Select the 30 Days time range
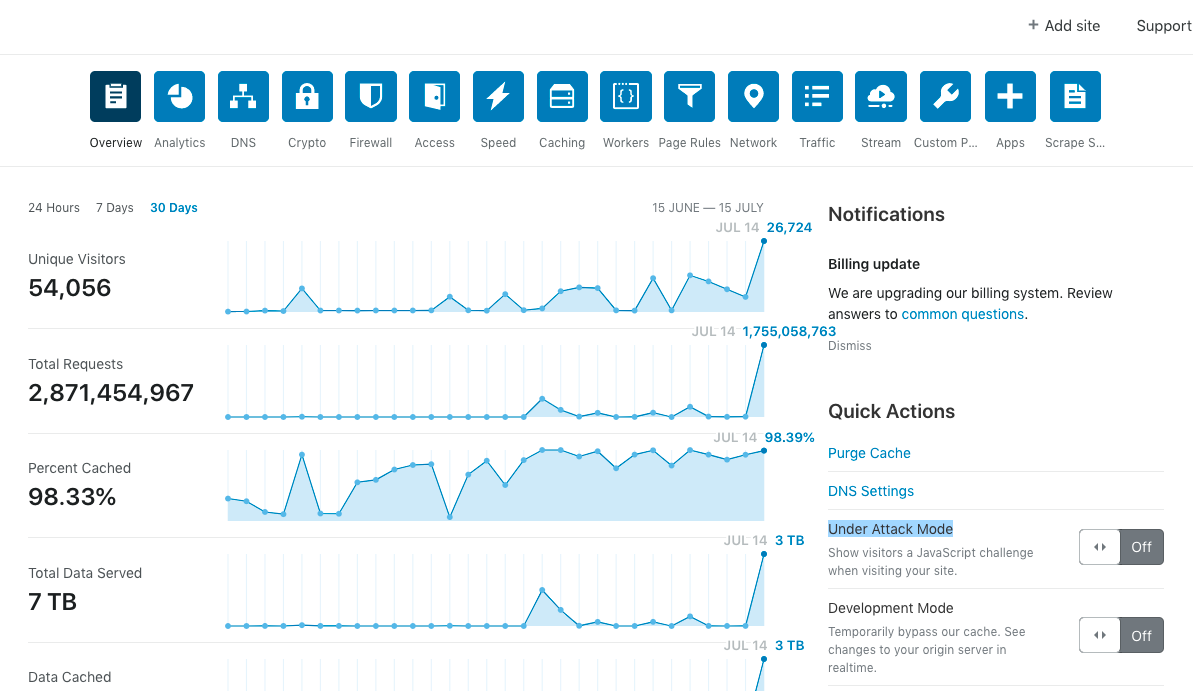 [x=173, y=208]
